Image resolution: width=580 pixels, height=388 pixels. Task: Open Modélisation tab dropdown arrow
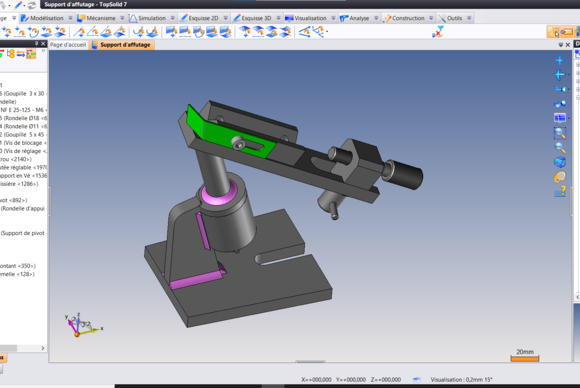[70, 18]
